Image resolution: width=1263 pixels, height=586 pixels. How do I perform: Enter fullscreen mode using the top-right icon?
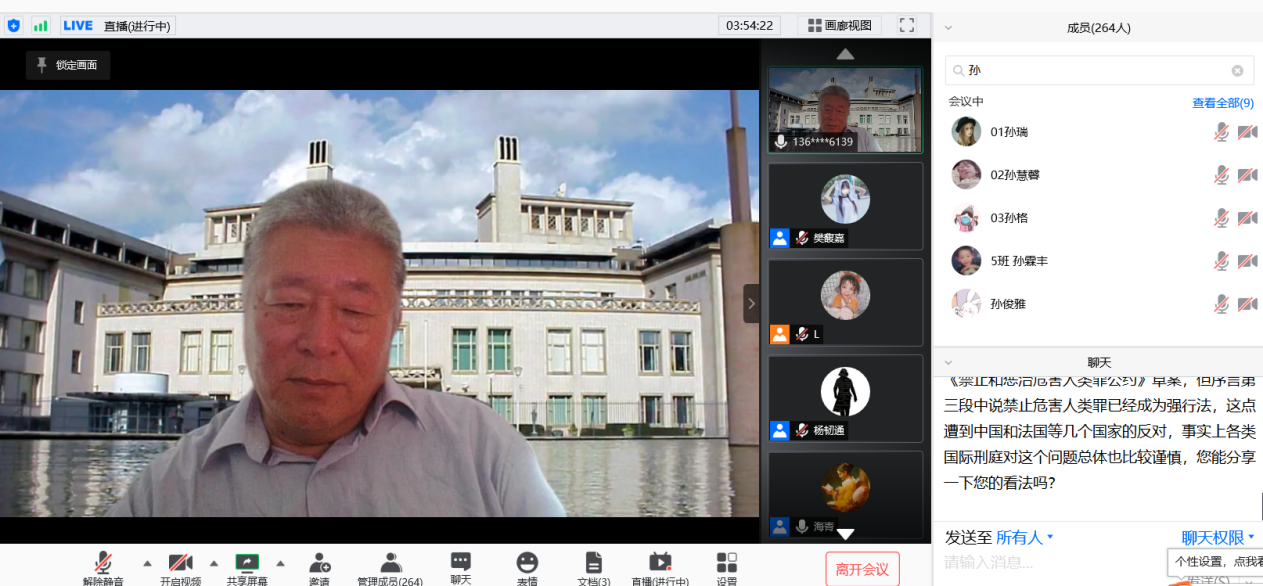[x=907, y=25]
